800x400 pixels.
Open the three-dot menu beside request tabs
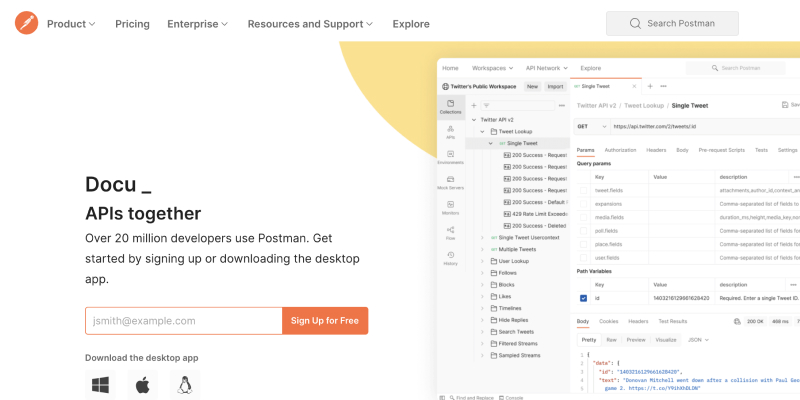(x=663, y=86)
